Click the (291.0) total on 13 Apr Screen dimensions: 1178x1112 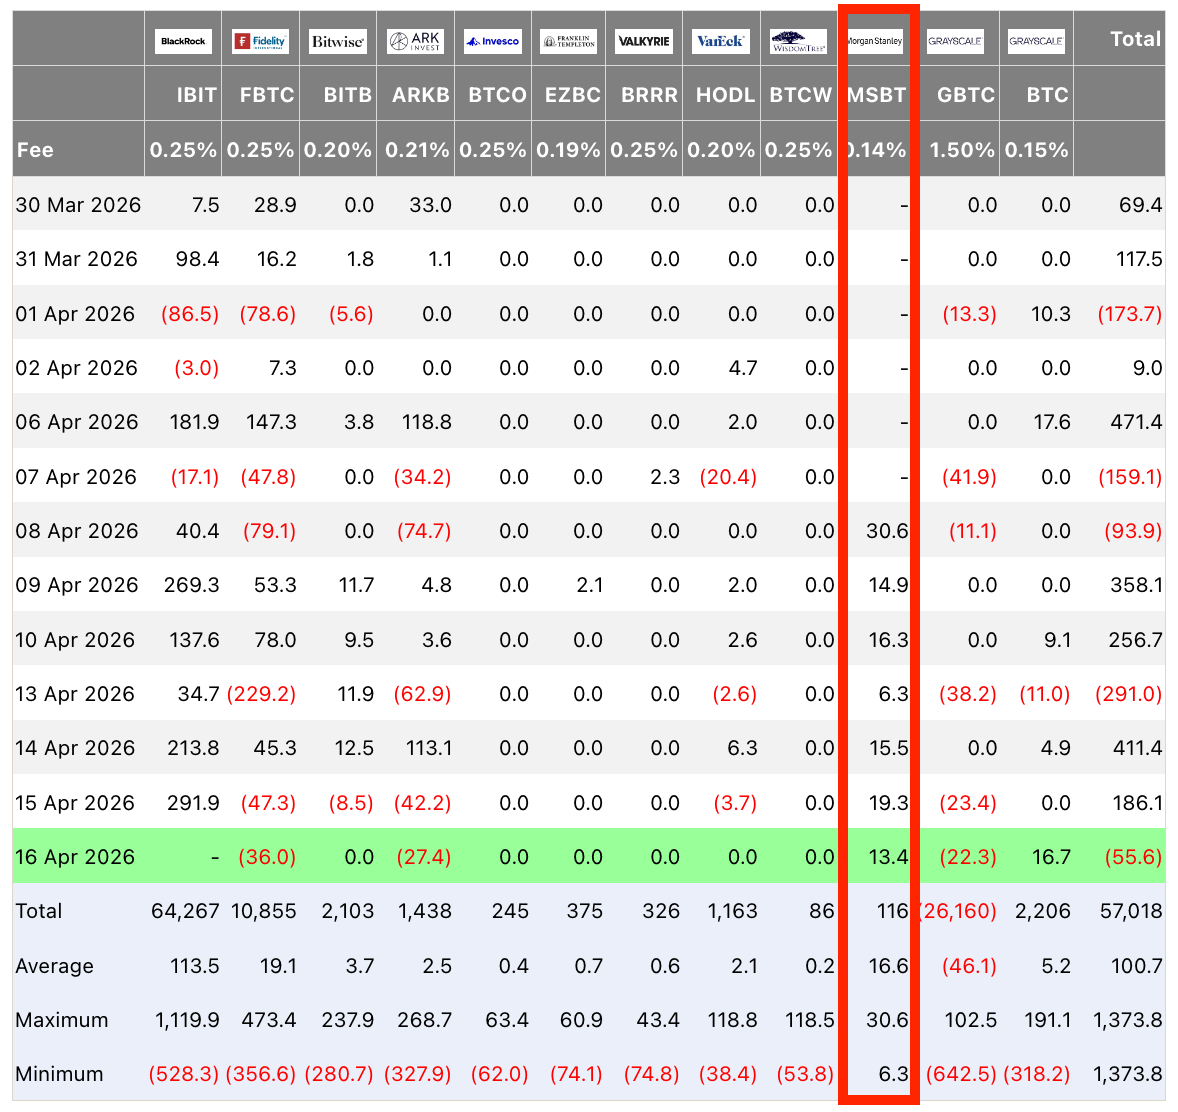[x=1128, y=693]
